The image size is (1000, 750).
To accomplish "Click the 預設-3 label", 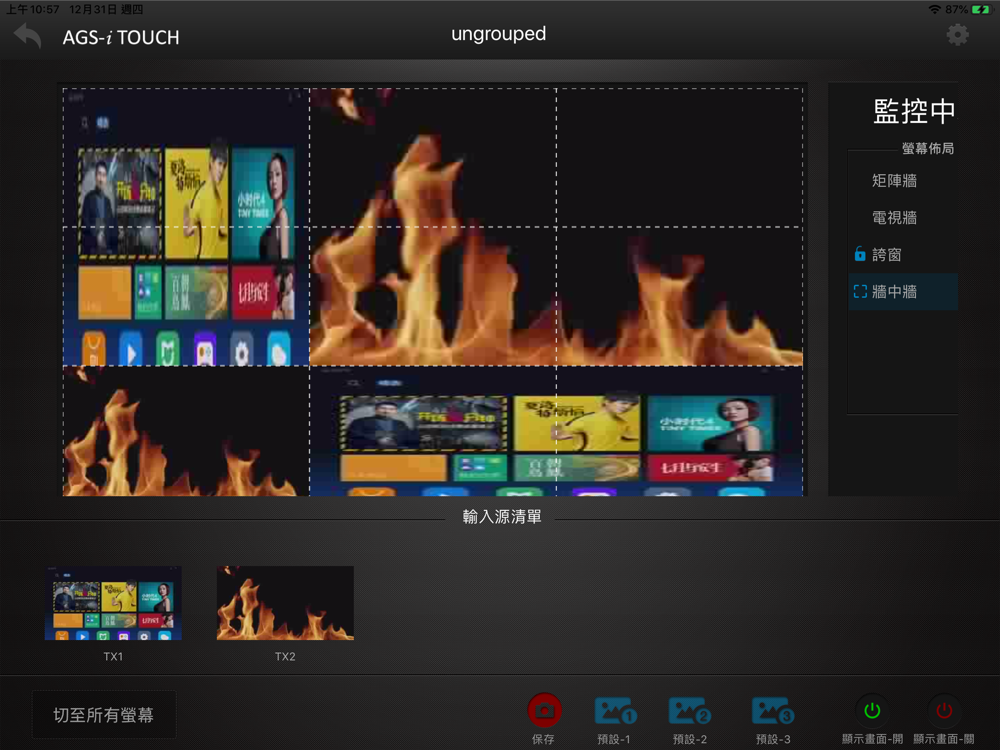I will pos(773,739).
